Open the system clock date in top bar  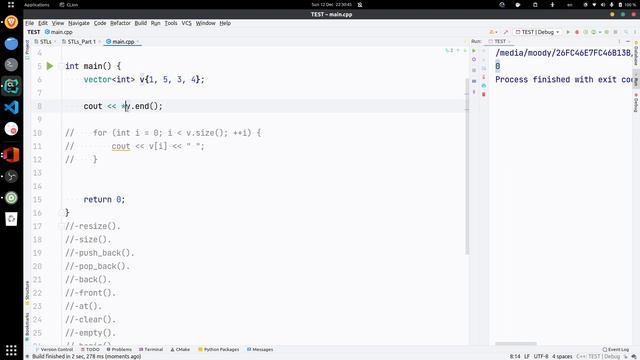(x=331, y=4)
